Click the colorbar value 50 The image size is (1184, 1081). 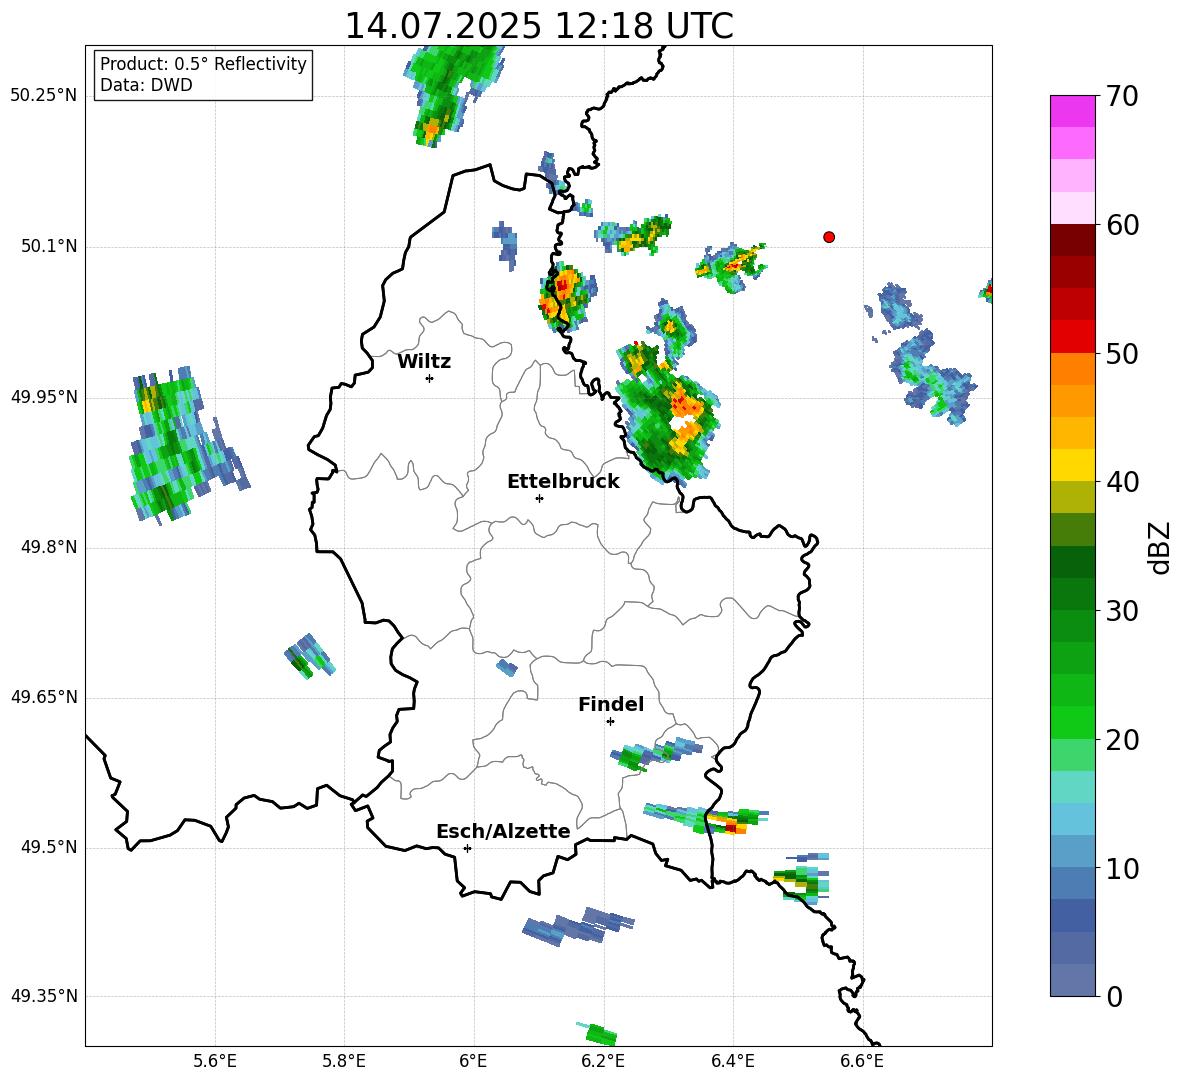click(1122, 354)
